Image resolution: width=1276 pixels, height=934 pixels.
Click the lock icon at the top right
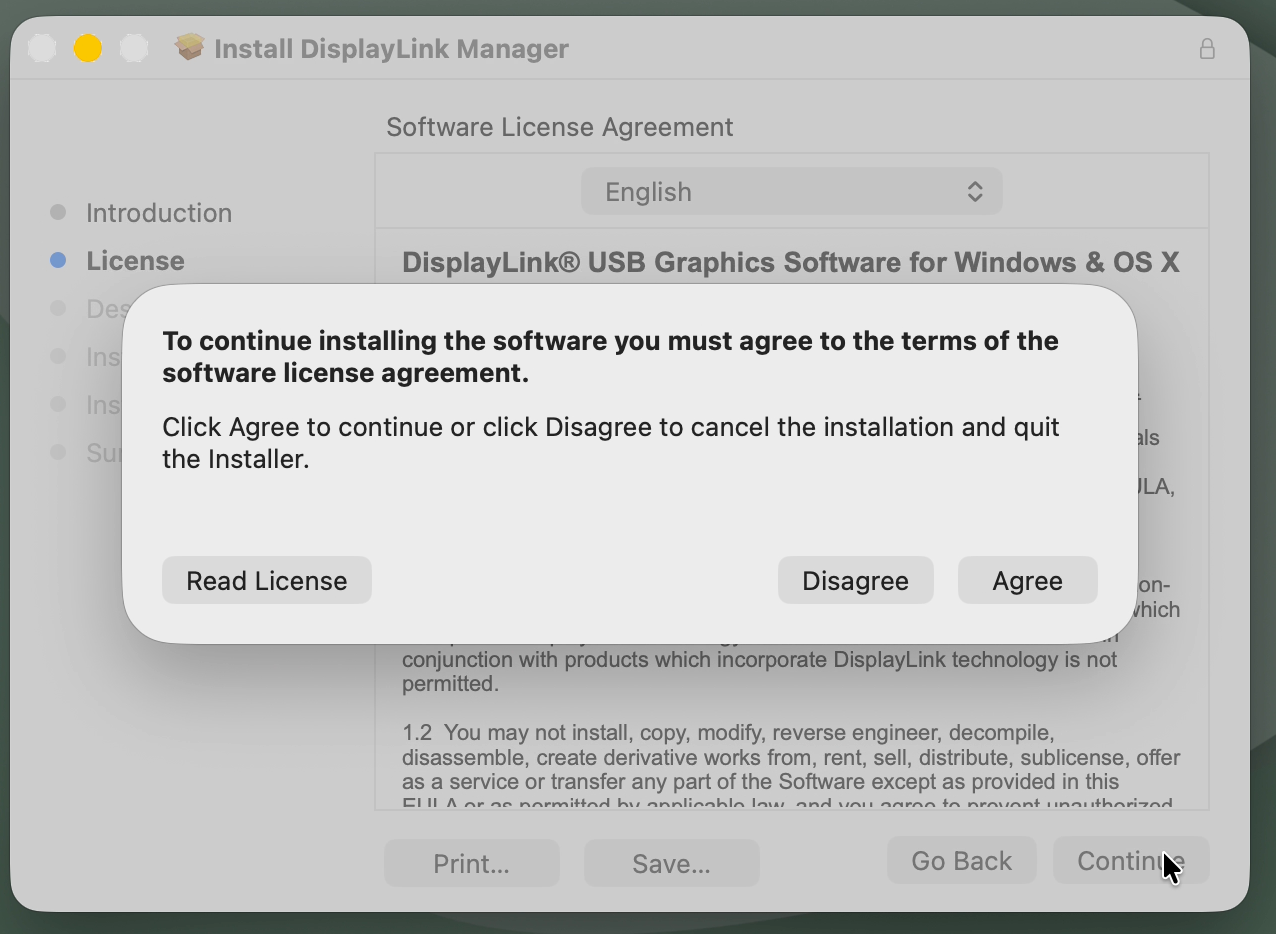[x=1207, y=48]
